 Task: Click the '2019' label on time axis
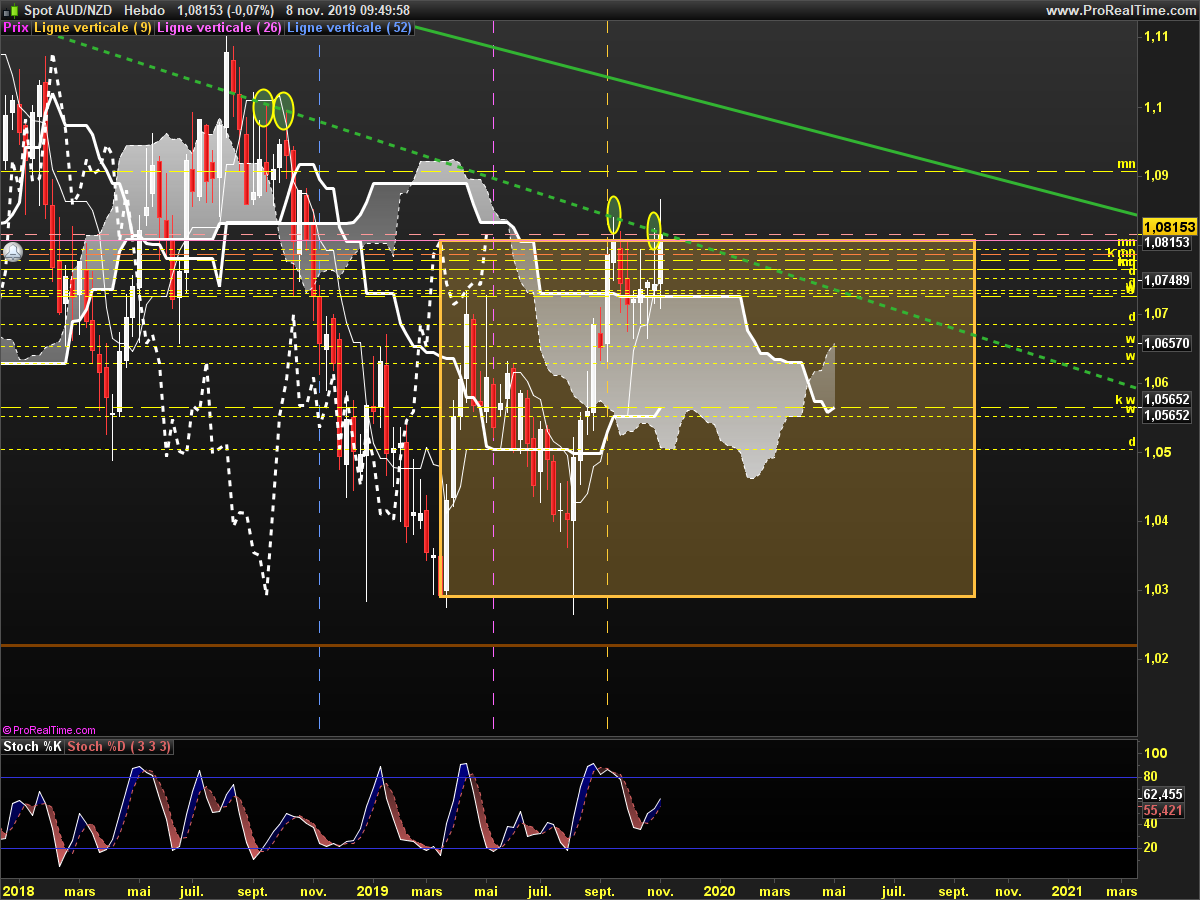click(372, 890)
